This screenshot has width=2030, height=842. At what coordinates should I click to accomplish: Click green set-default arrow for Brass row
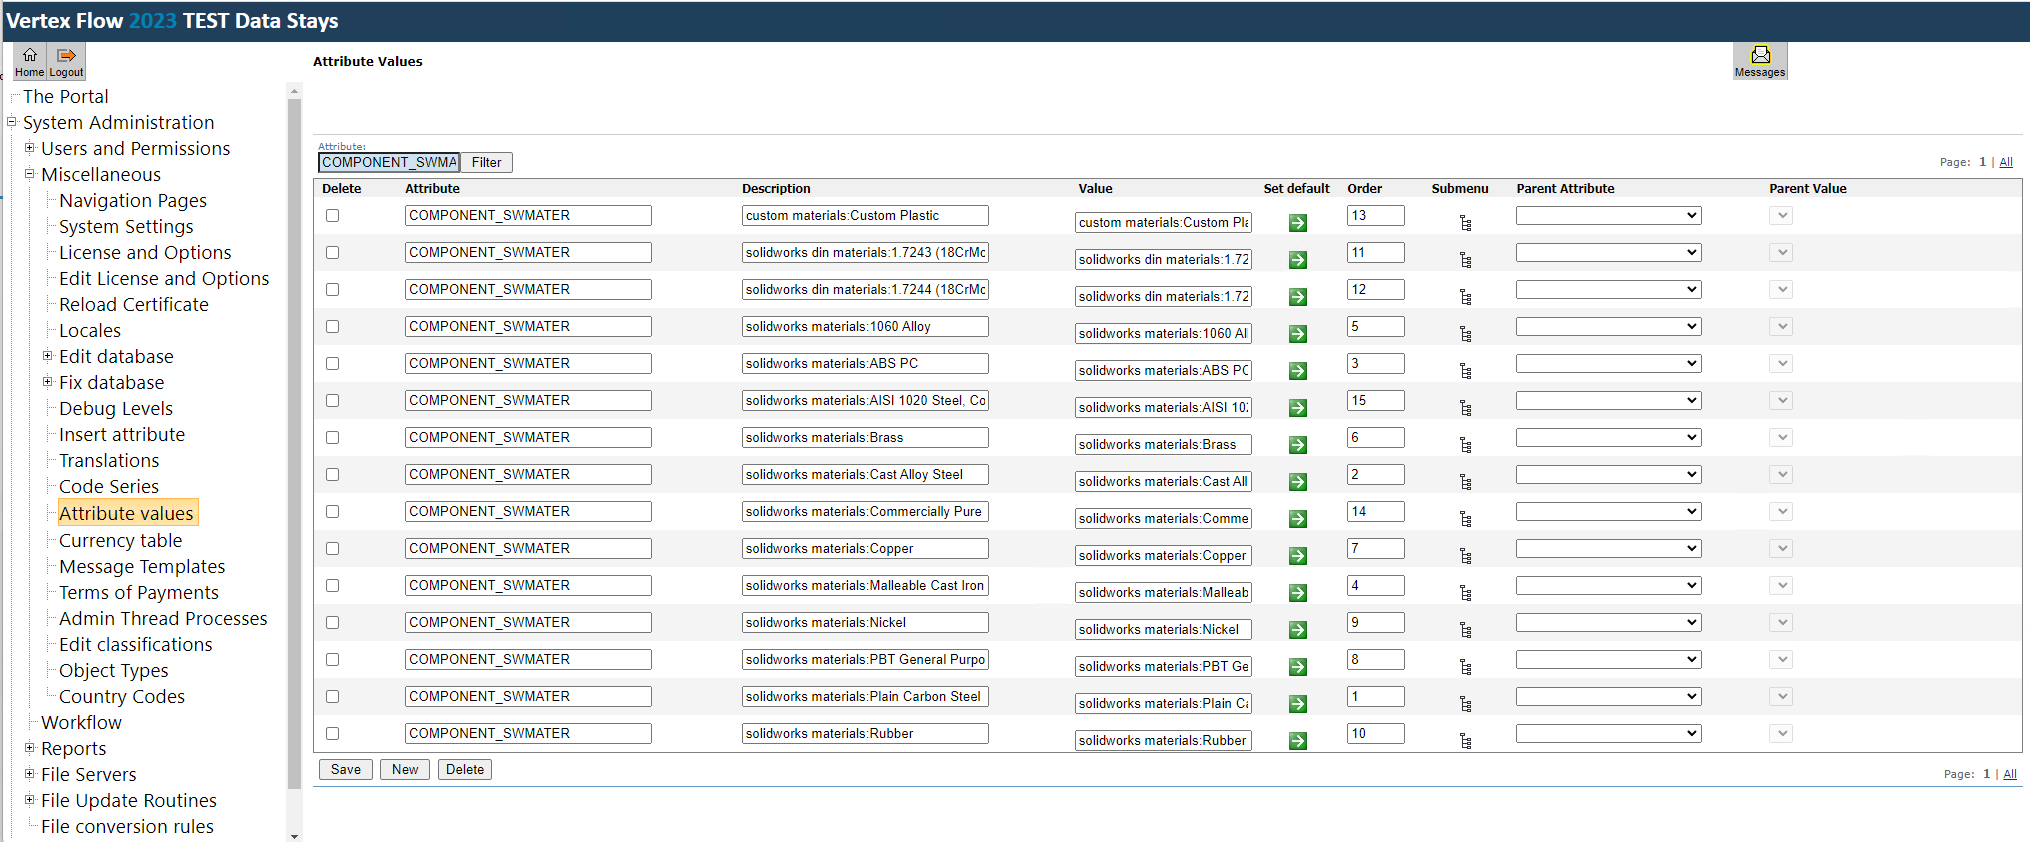tap(1297, 445)
